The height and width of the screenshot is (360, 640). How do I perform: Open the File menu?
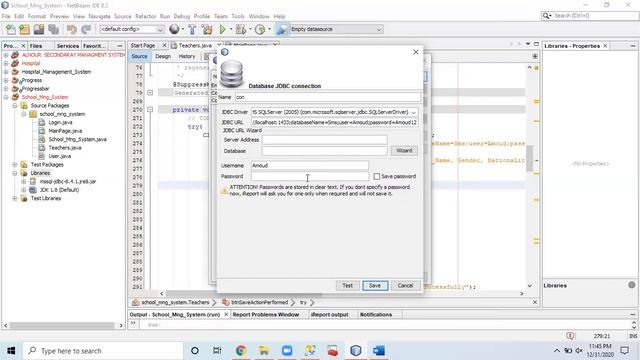tap(6, 16)
